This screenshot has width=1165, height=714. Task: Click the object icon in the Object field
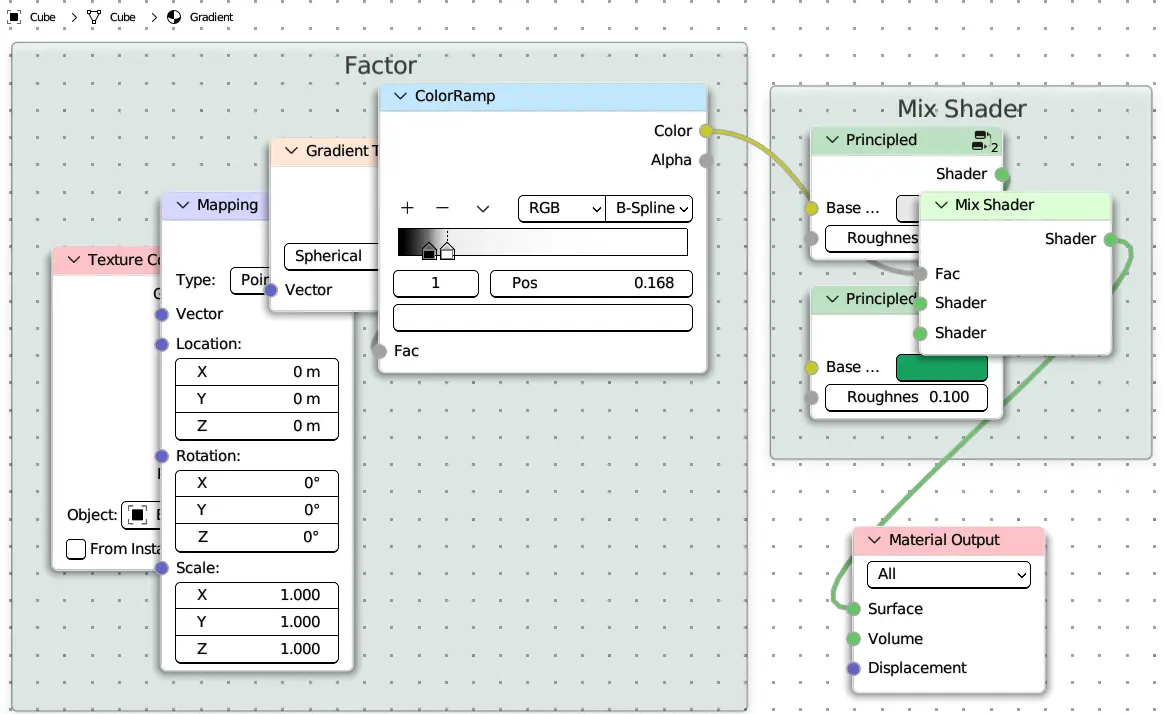tap(137, 515)
